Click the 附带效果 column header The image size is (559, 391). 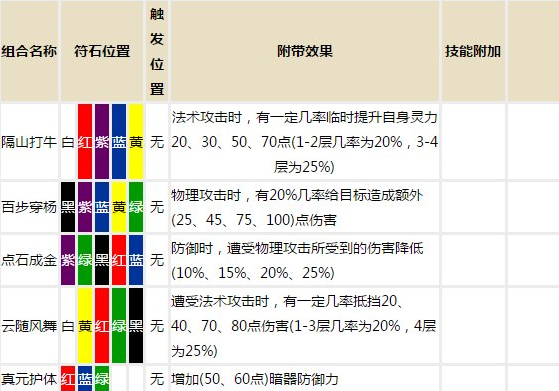click(x=305, y=51)
